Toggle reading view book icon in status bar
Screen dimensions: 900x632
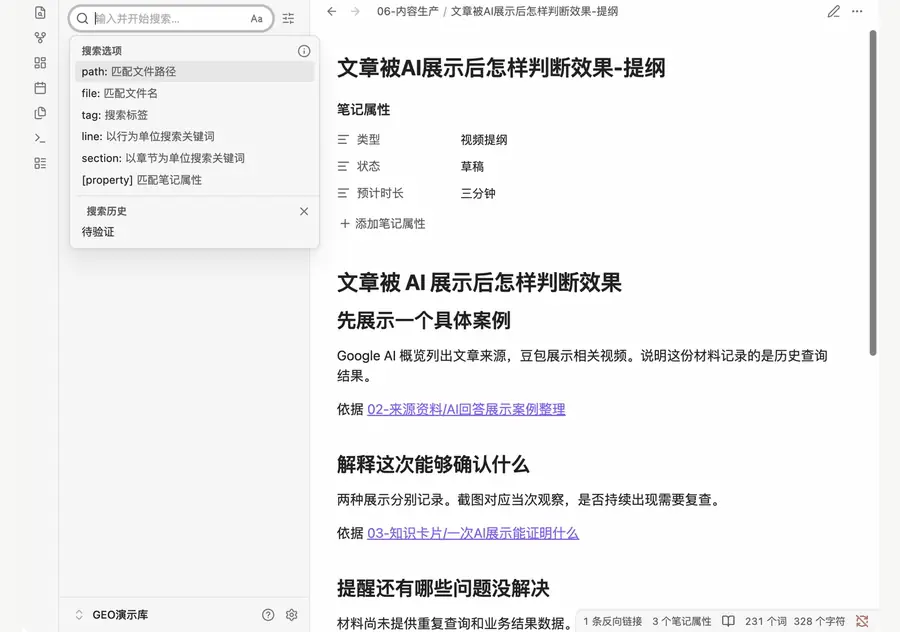click(x=728, y=621)
